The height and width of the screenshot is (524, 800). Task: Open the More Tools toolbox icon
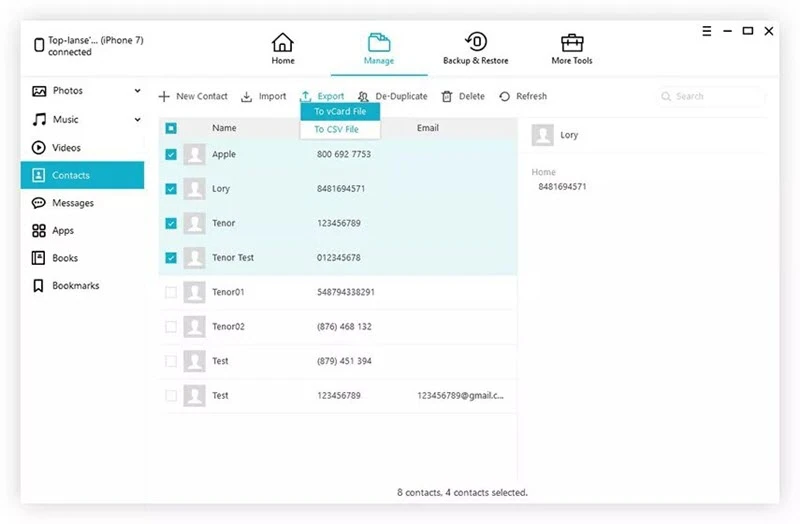point(572,43)
